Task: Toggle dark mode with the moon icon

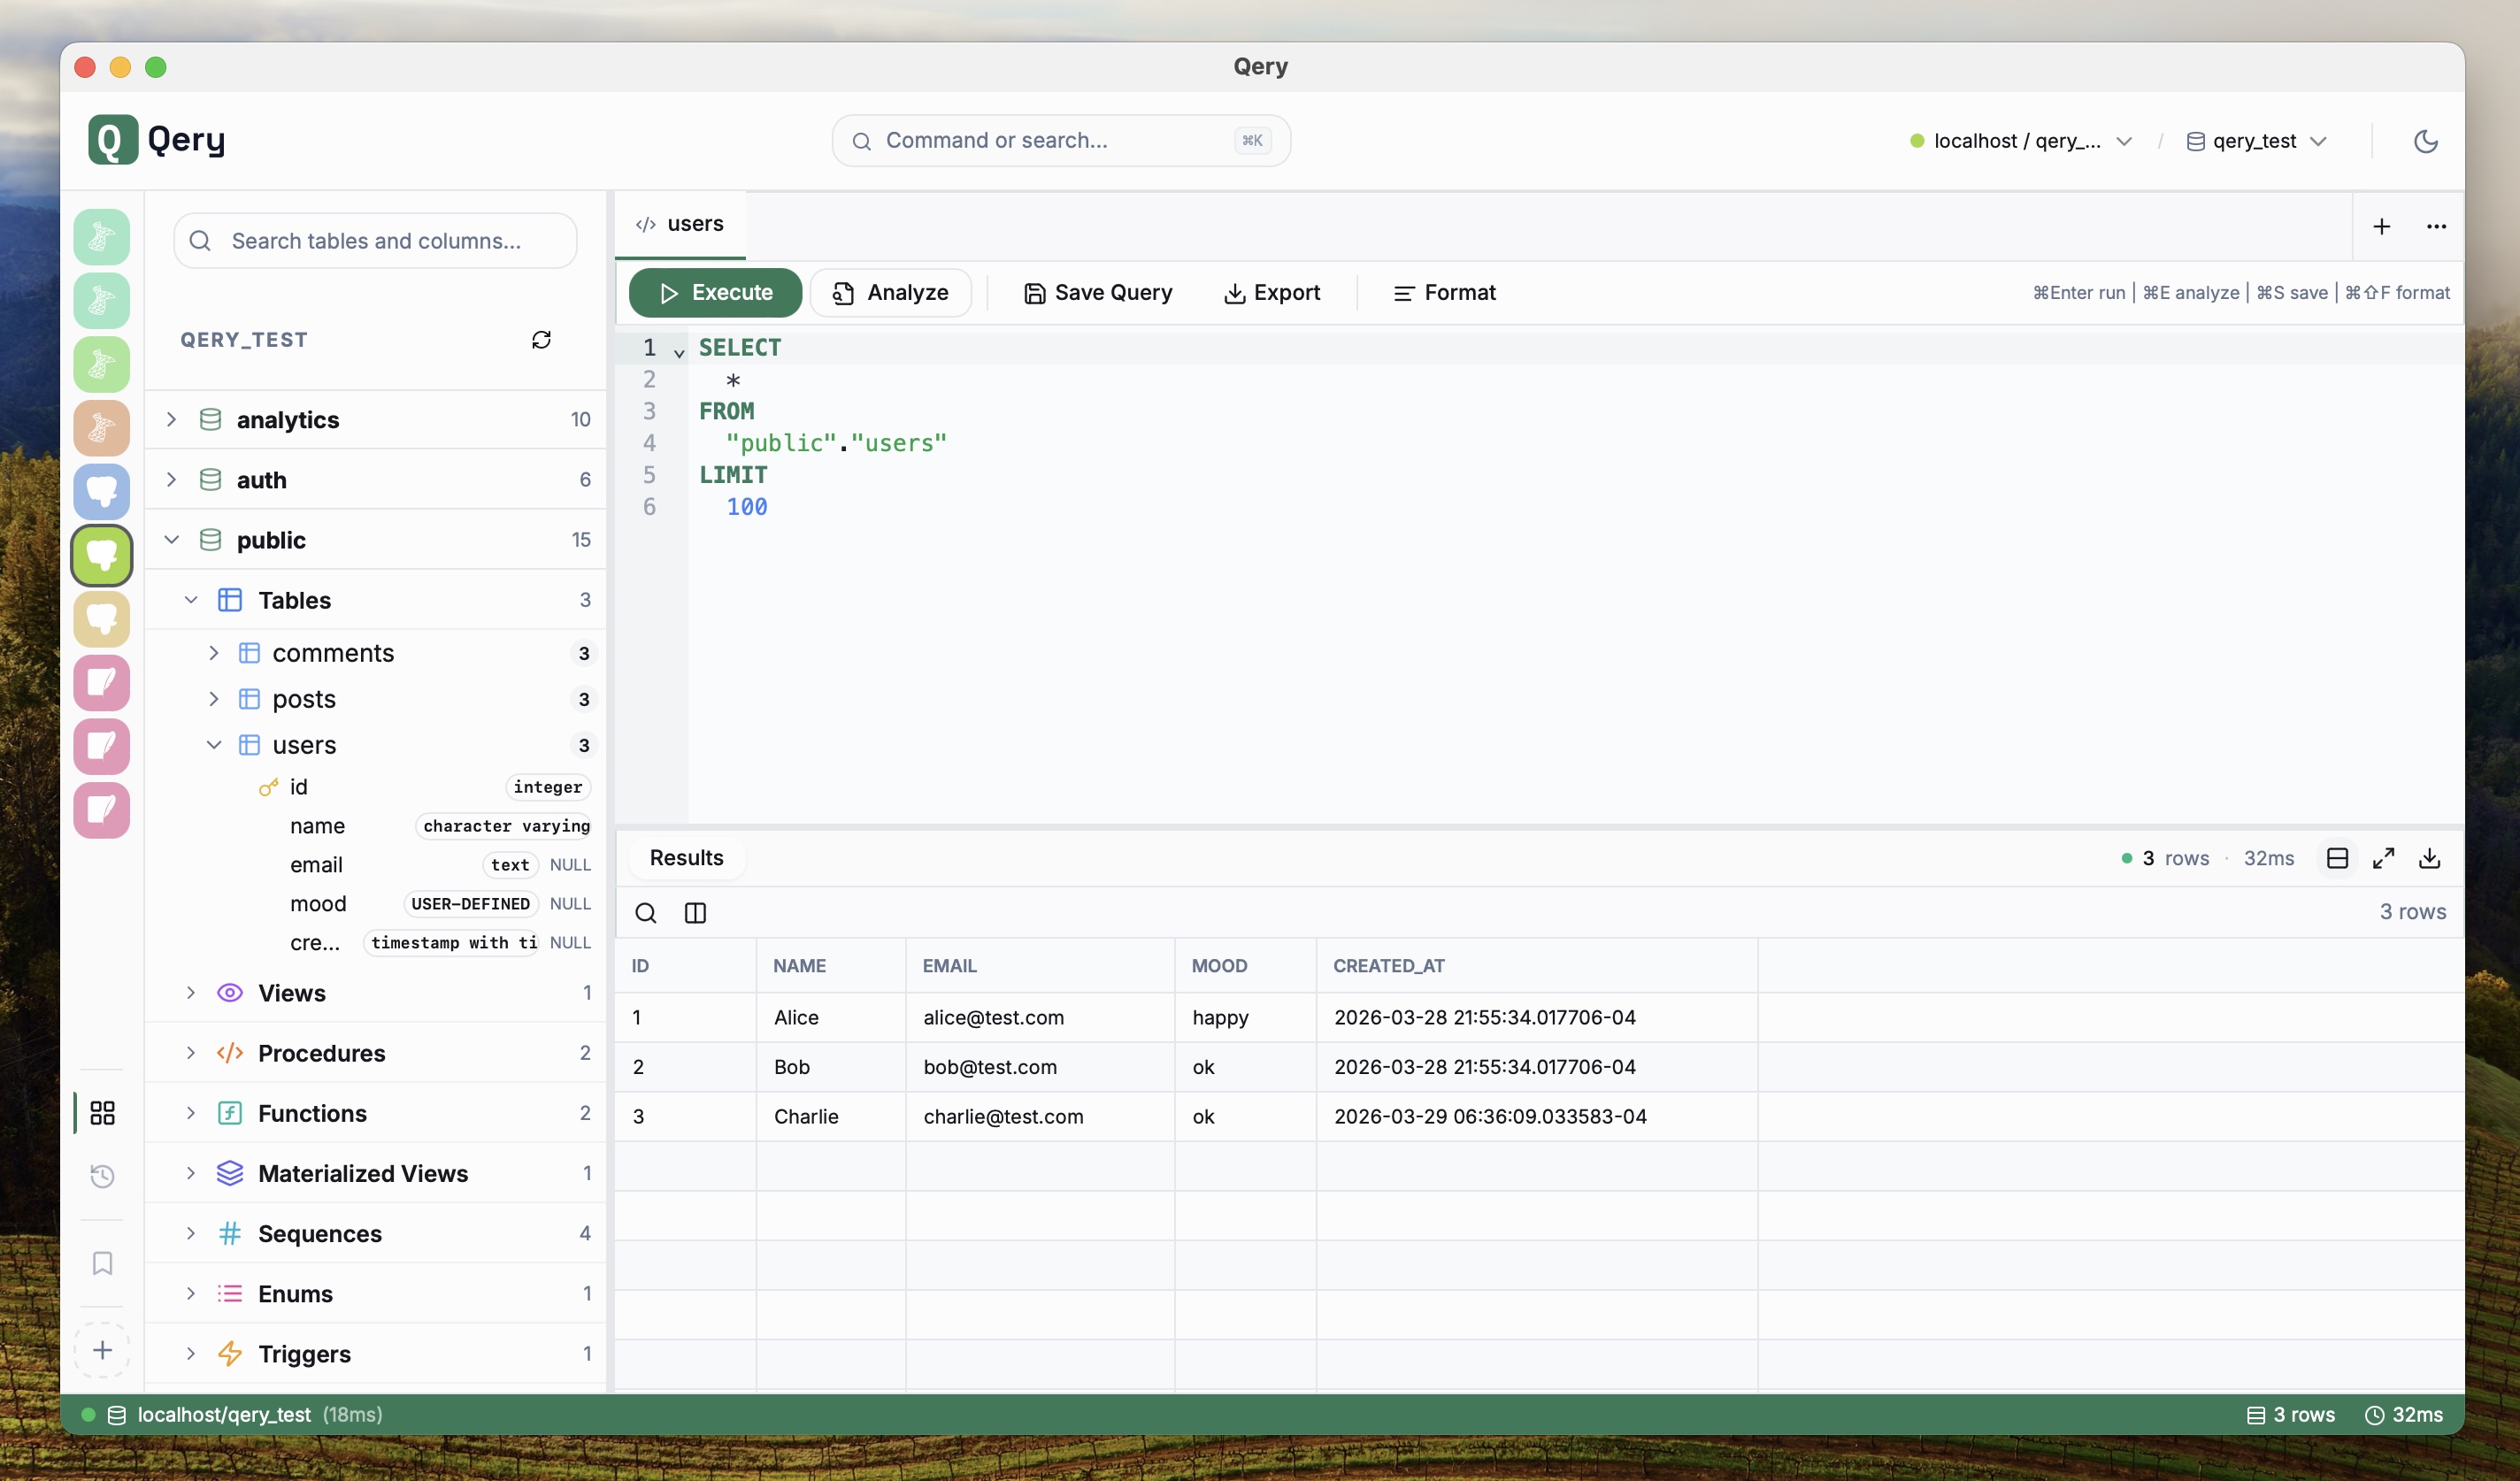Action: pyautogui.click(x=2427, y=141)
